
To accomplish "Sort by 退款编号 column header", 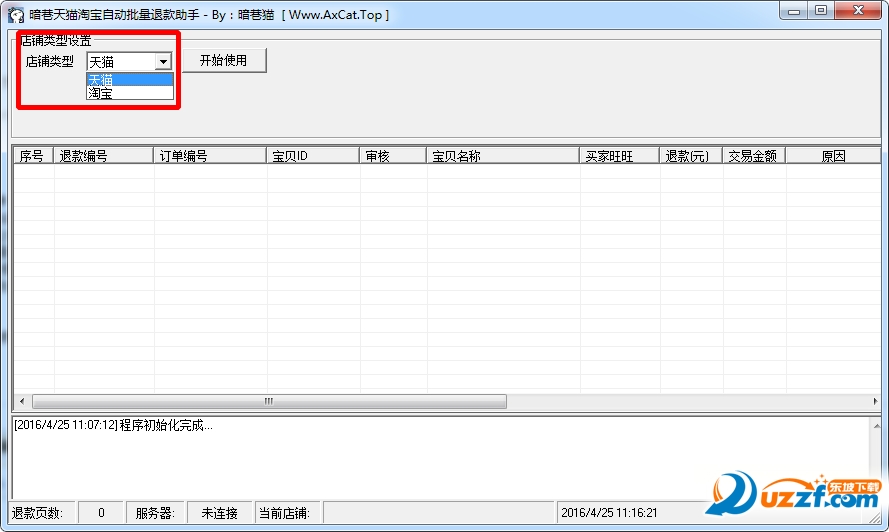I will [x=103, y=156].
